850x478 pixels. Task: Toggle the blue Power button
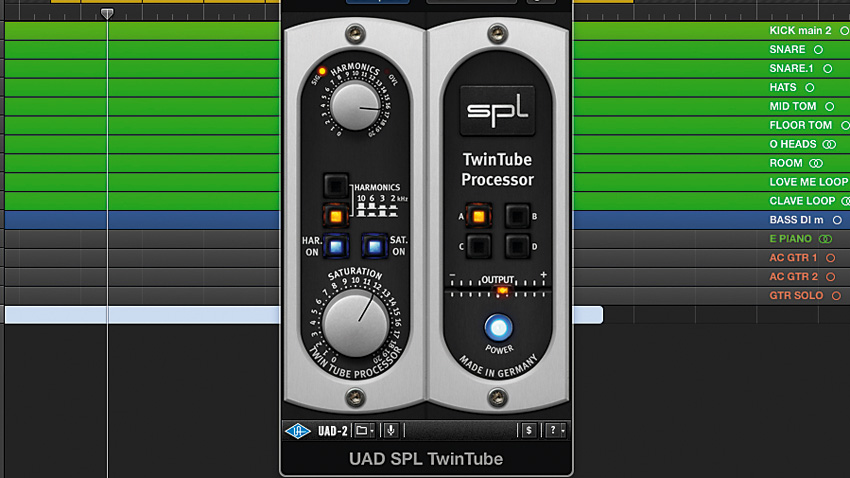[x=498, y=327]
